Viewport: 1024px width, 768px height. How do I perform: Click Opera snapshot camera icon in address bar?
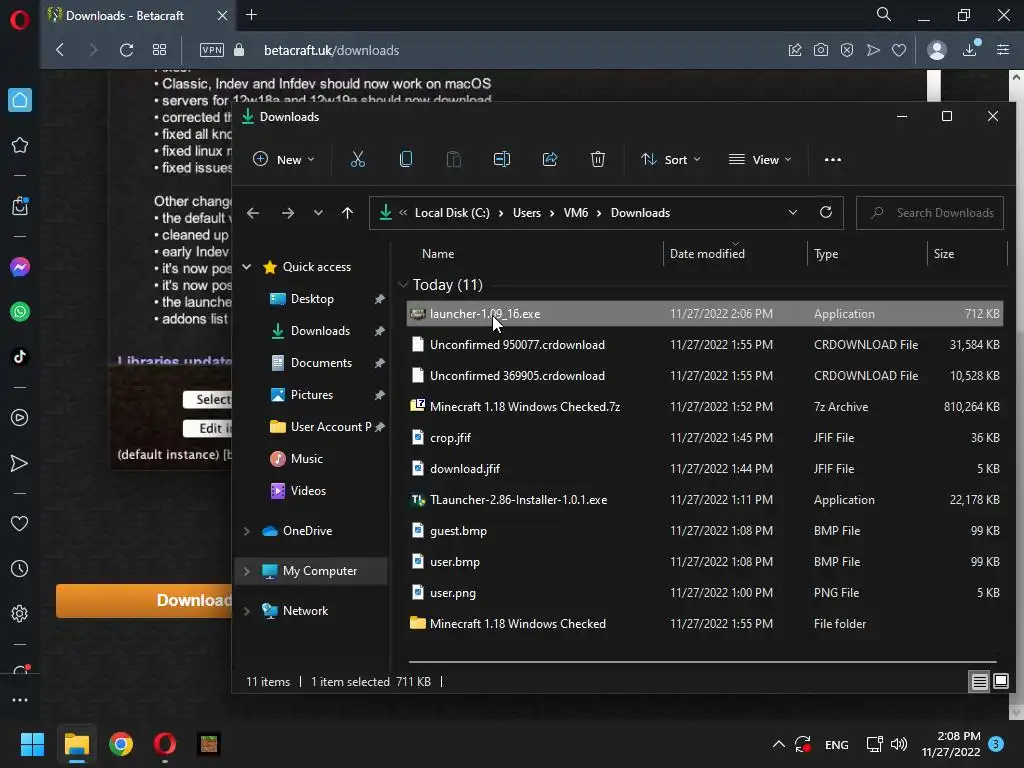(x=821, y=50)
